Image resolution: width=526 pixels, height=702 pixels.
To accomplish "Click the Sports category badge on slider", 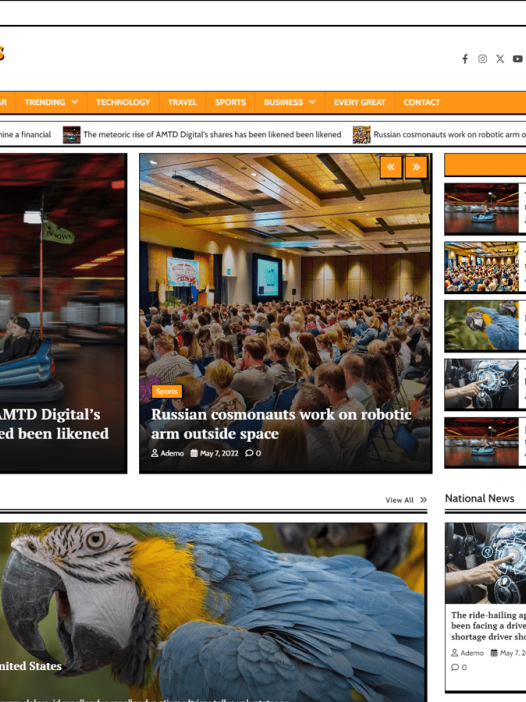I will (x=167, y=391).
